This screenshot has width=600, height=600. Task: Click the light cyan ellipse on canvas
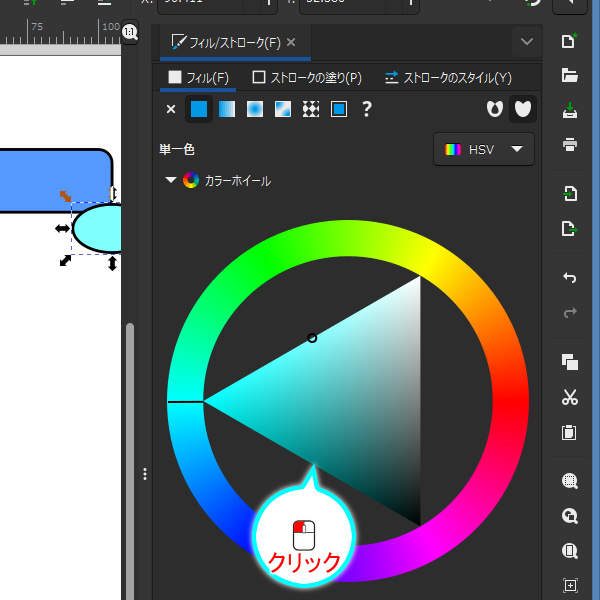click(x=99, y=228)
